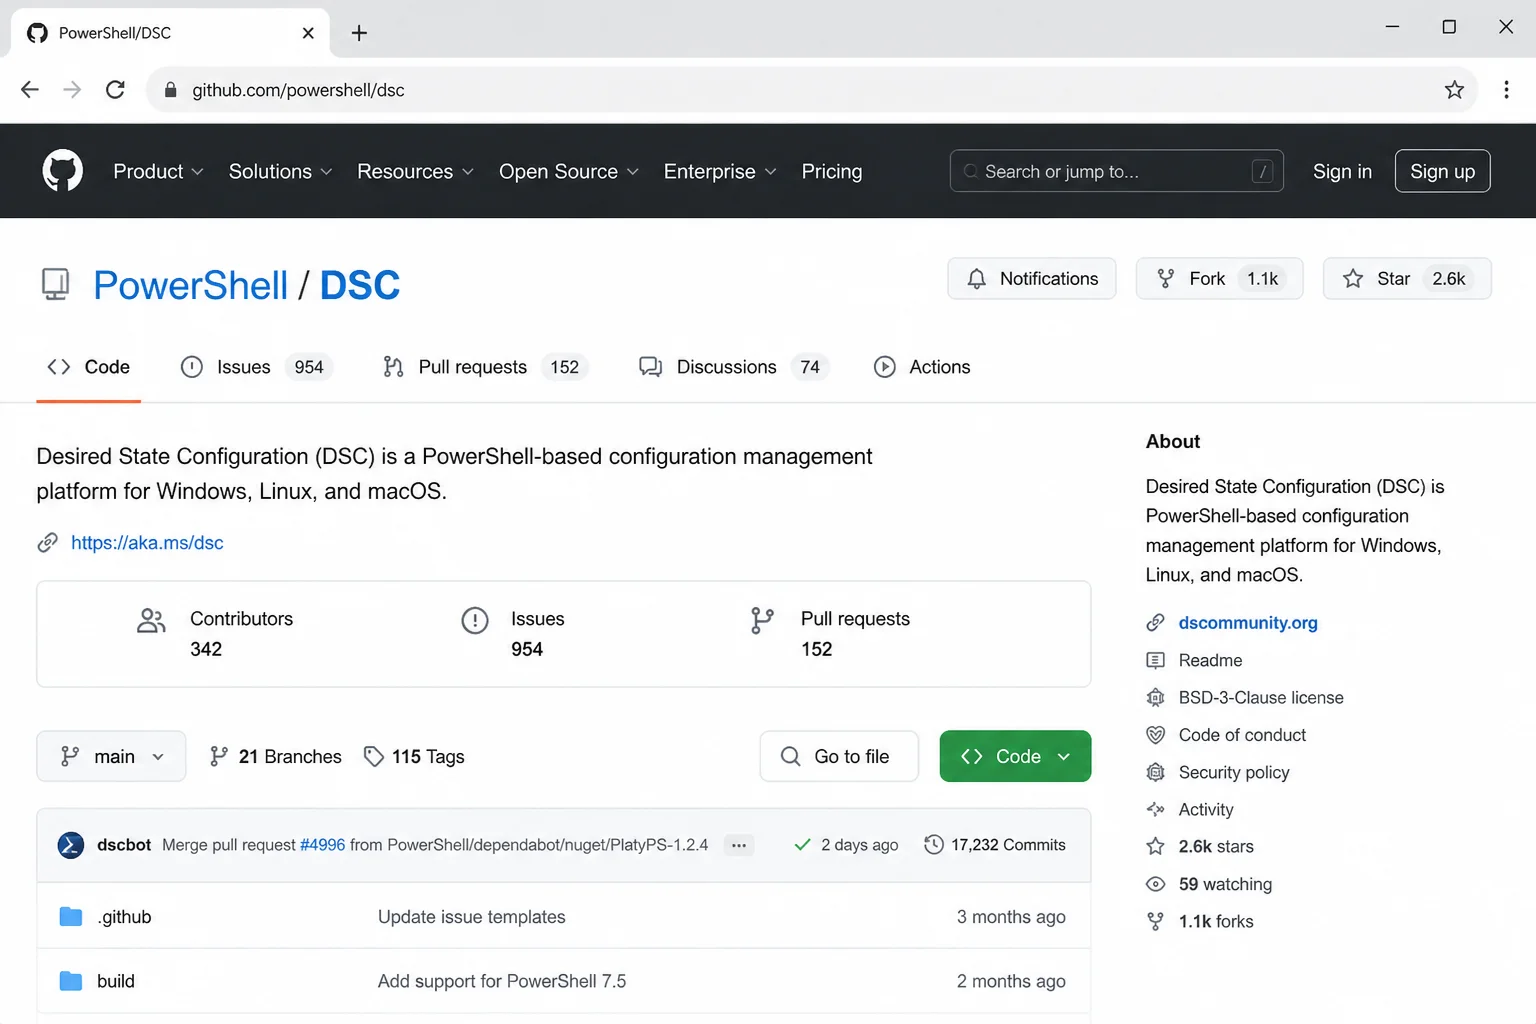
Task: Click the contributors people icon
Action: click(151, 621)
